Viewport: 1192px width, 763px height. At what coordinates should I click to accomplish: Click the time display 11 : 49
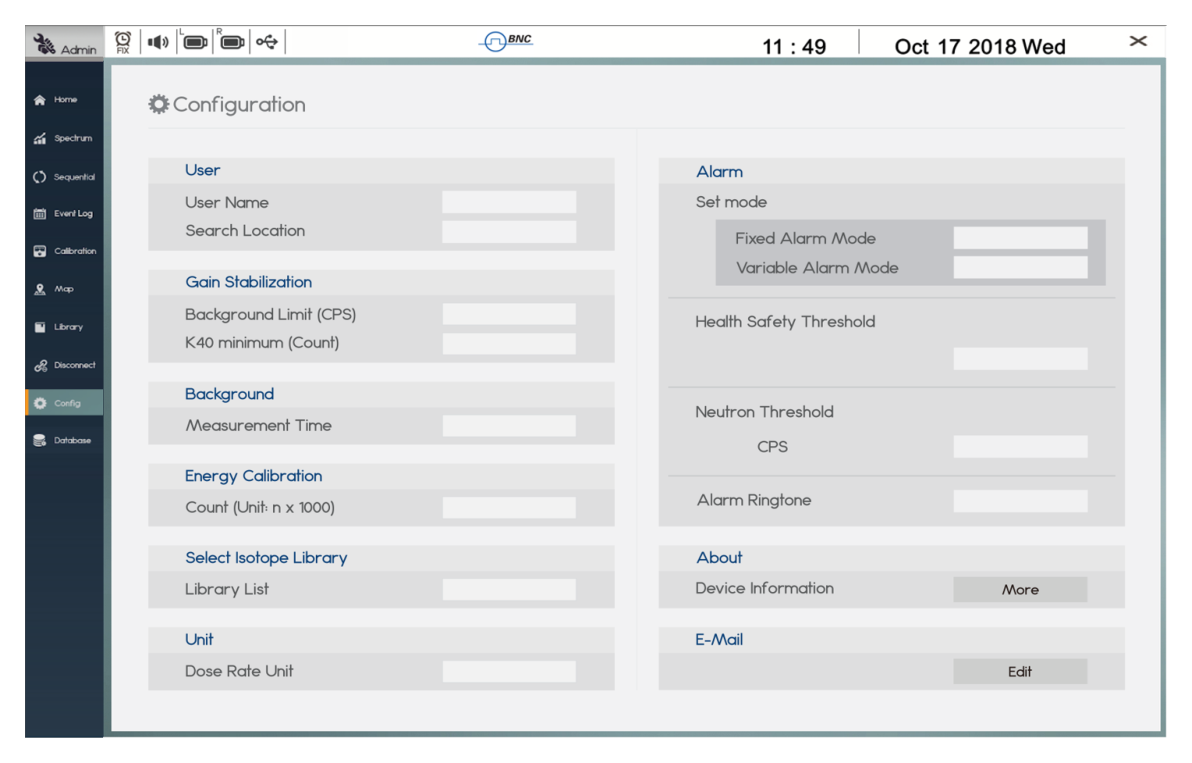[794, 46]
